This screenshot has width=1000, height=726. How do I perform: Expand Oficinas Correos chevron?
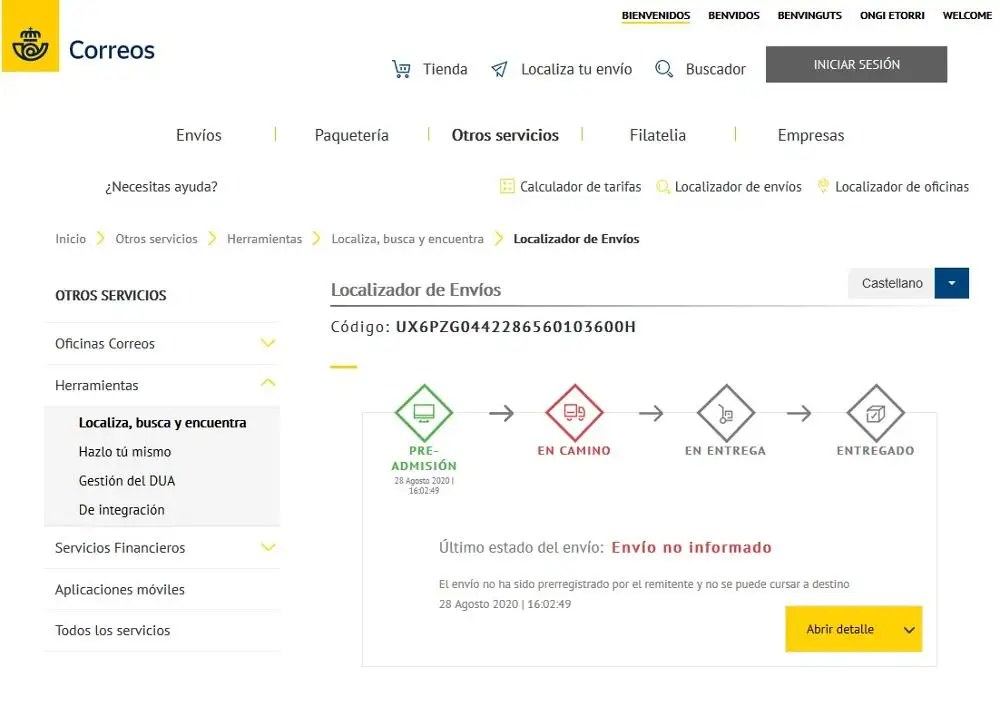pos(268,343)
